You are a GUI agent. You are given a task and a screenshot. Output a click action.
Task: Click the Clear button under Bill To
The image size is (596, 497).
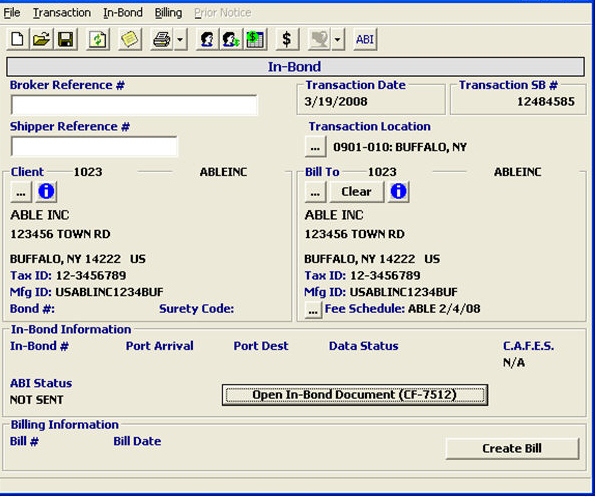tap(356, 191)
